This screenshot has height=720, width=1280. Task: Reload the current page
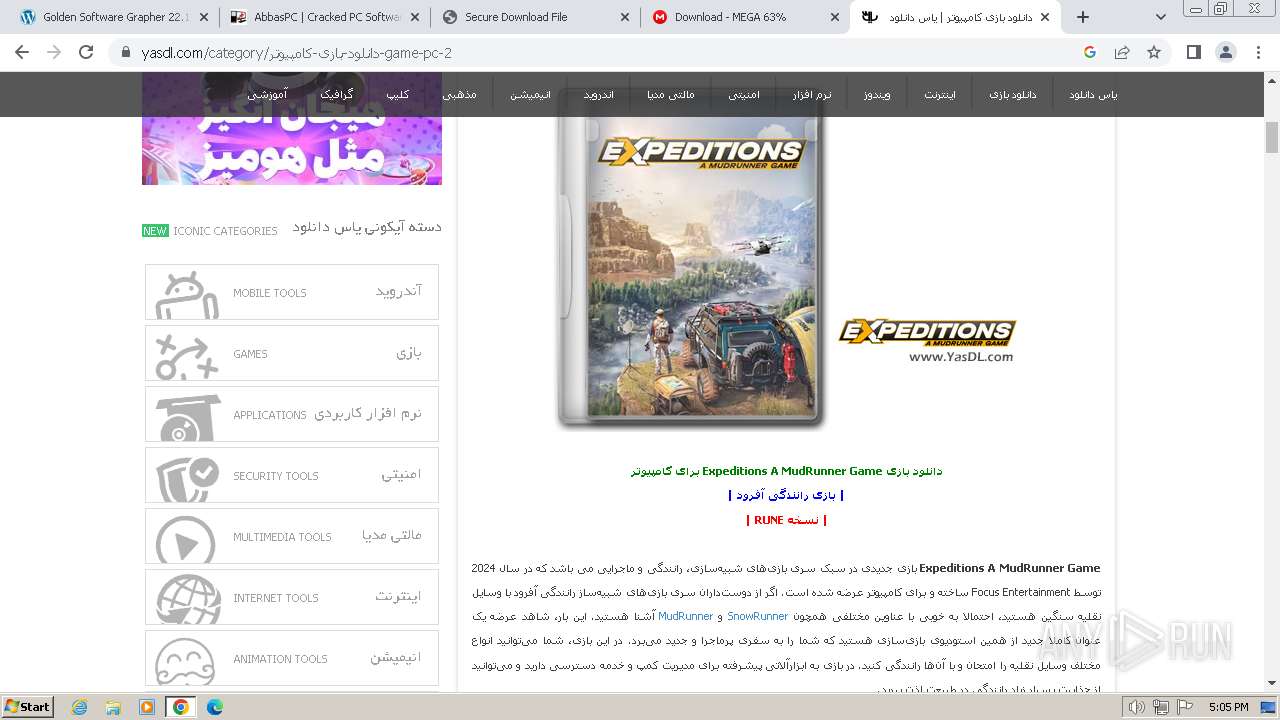86,52
